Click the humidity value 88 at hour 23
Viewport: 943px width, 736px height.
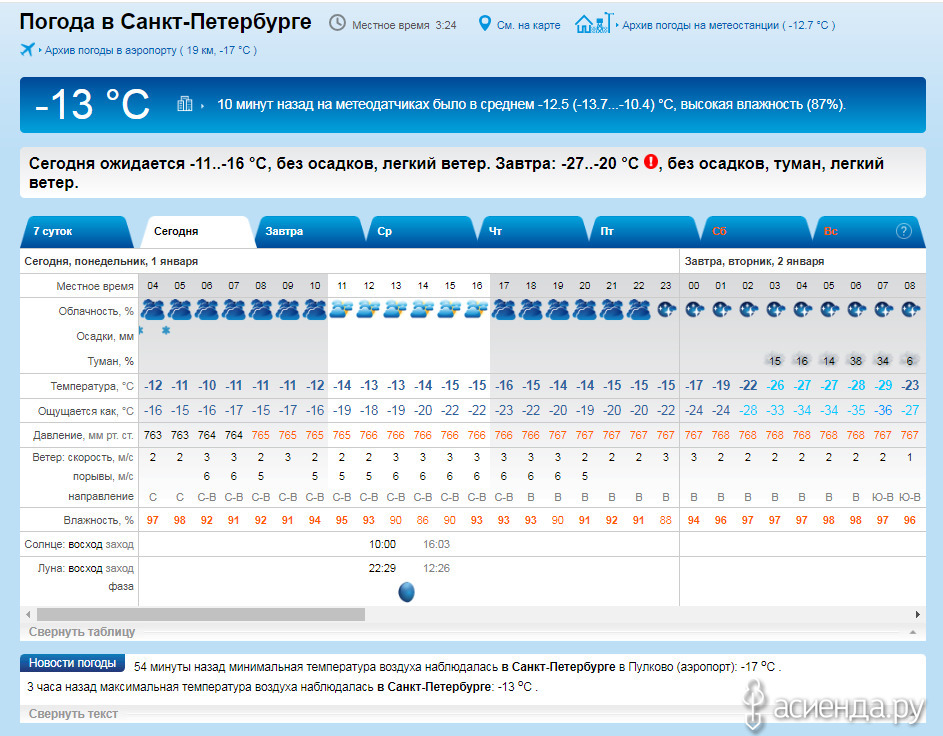[x=665, y=520]
